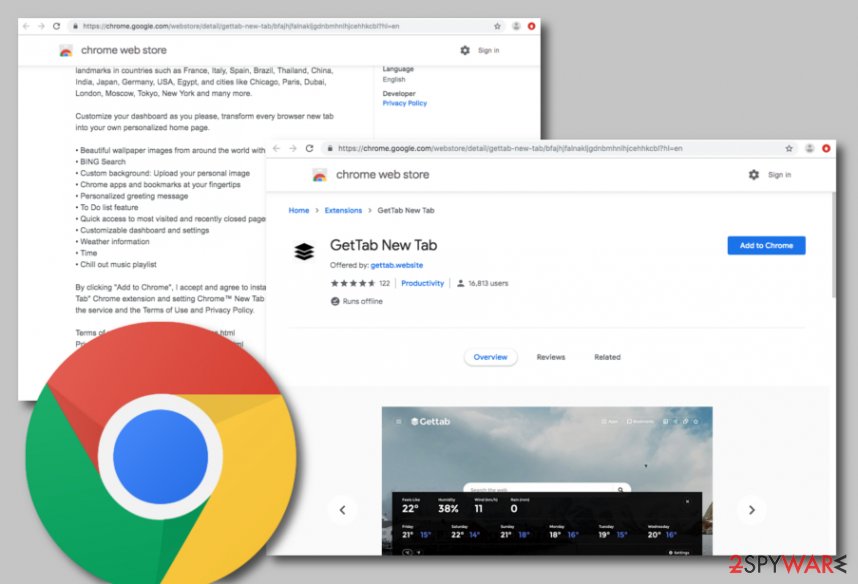Click the users icon beside 16,813 users
The width and height of the screenshot is (858, 584).
point(461,283)
